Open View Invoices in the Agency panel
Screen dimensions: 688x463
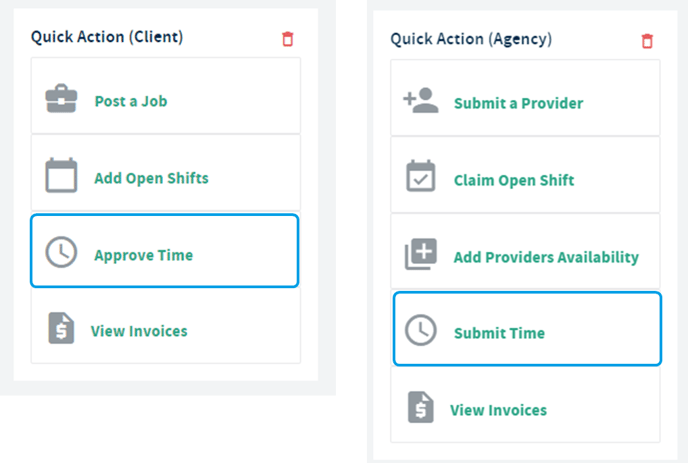[498, 410]
